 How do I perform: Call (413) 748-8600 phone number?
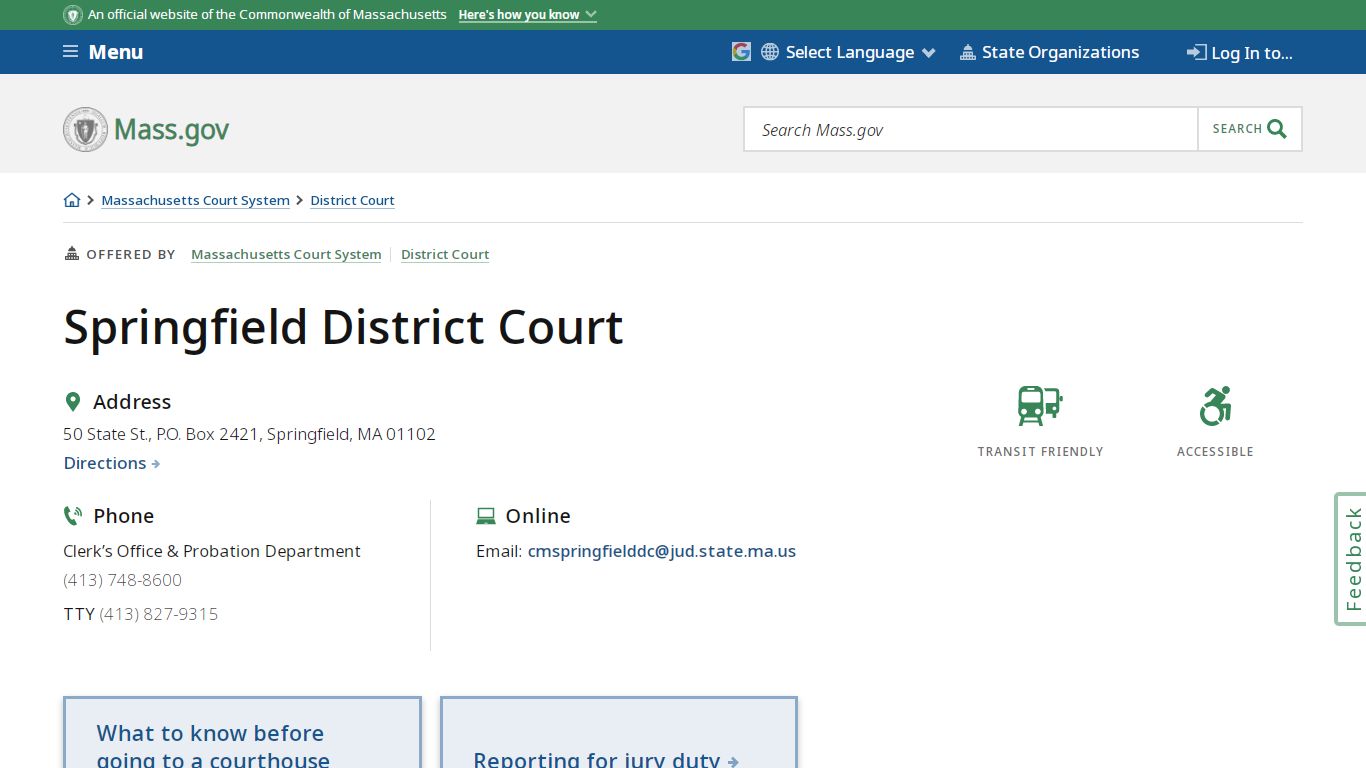pyautogui.click(x=123, y=580)
